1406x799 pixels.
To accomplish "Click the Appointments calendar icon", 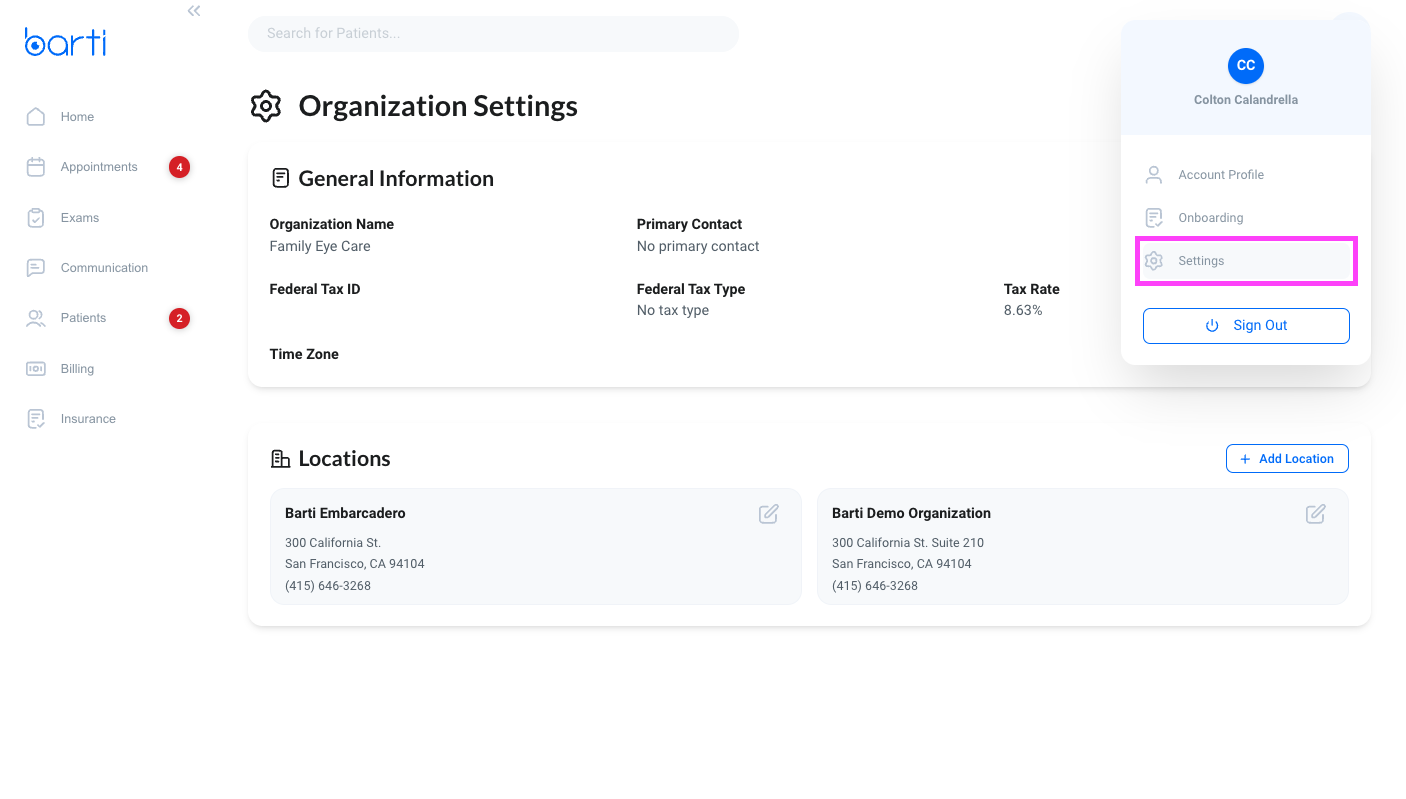I will (36, 167).
